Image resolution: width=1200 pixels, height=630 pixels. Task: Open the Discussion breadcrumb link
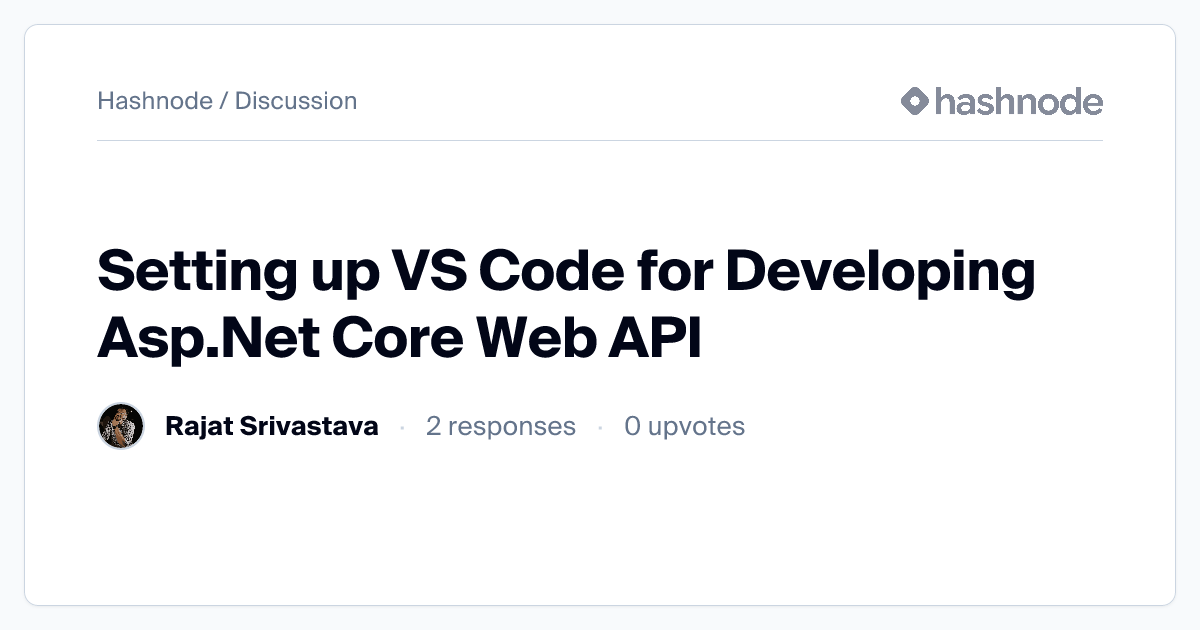(x=296, y=100)
